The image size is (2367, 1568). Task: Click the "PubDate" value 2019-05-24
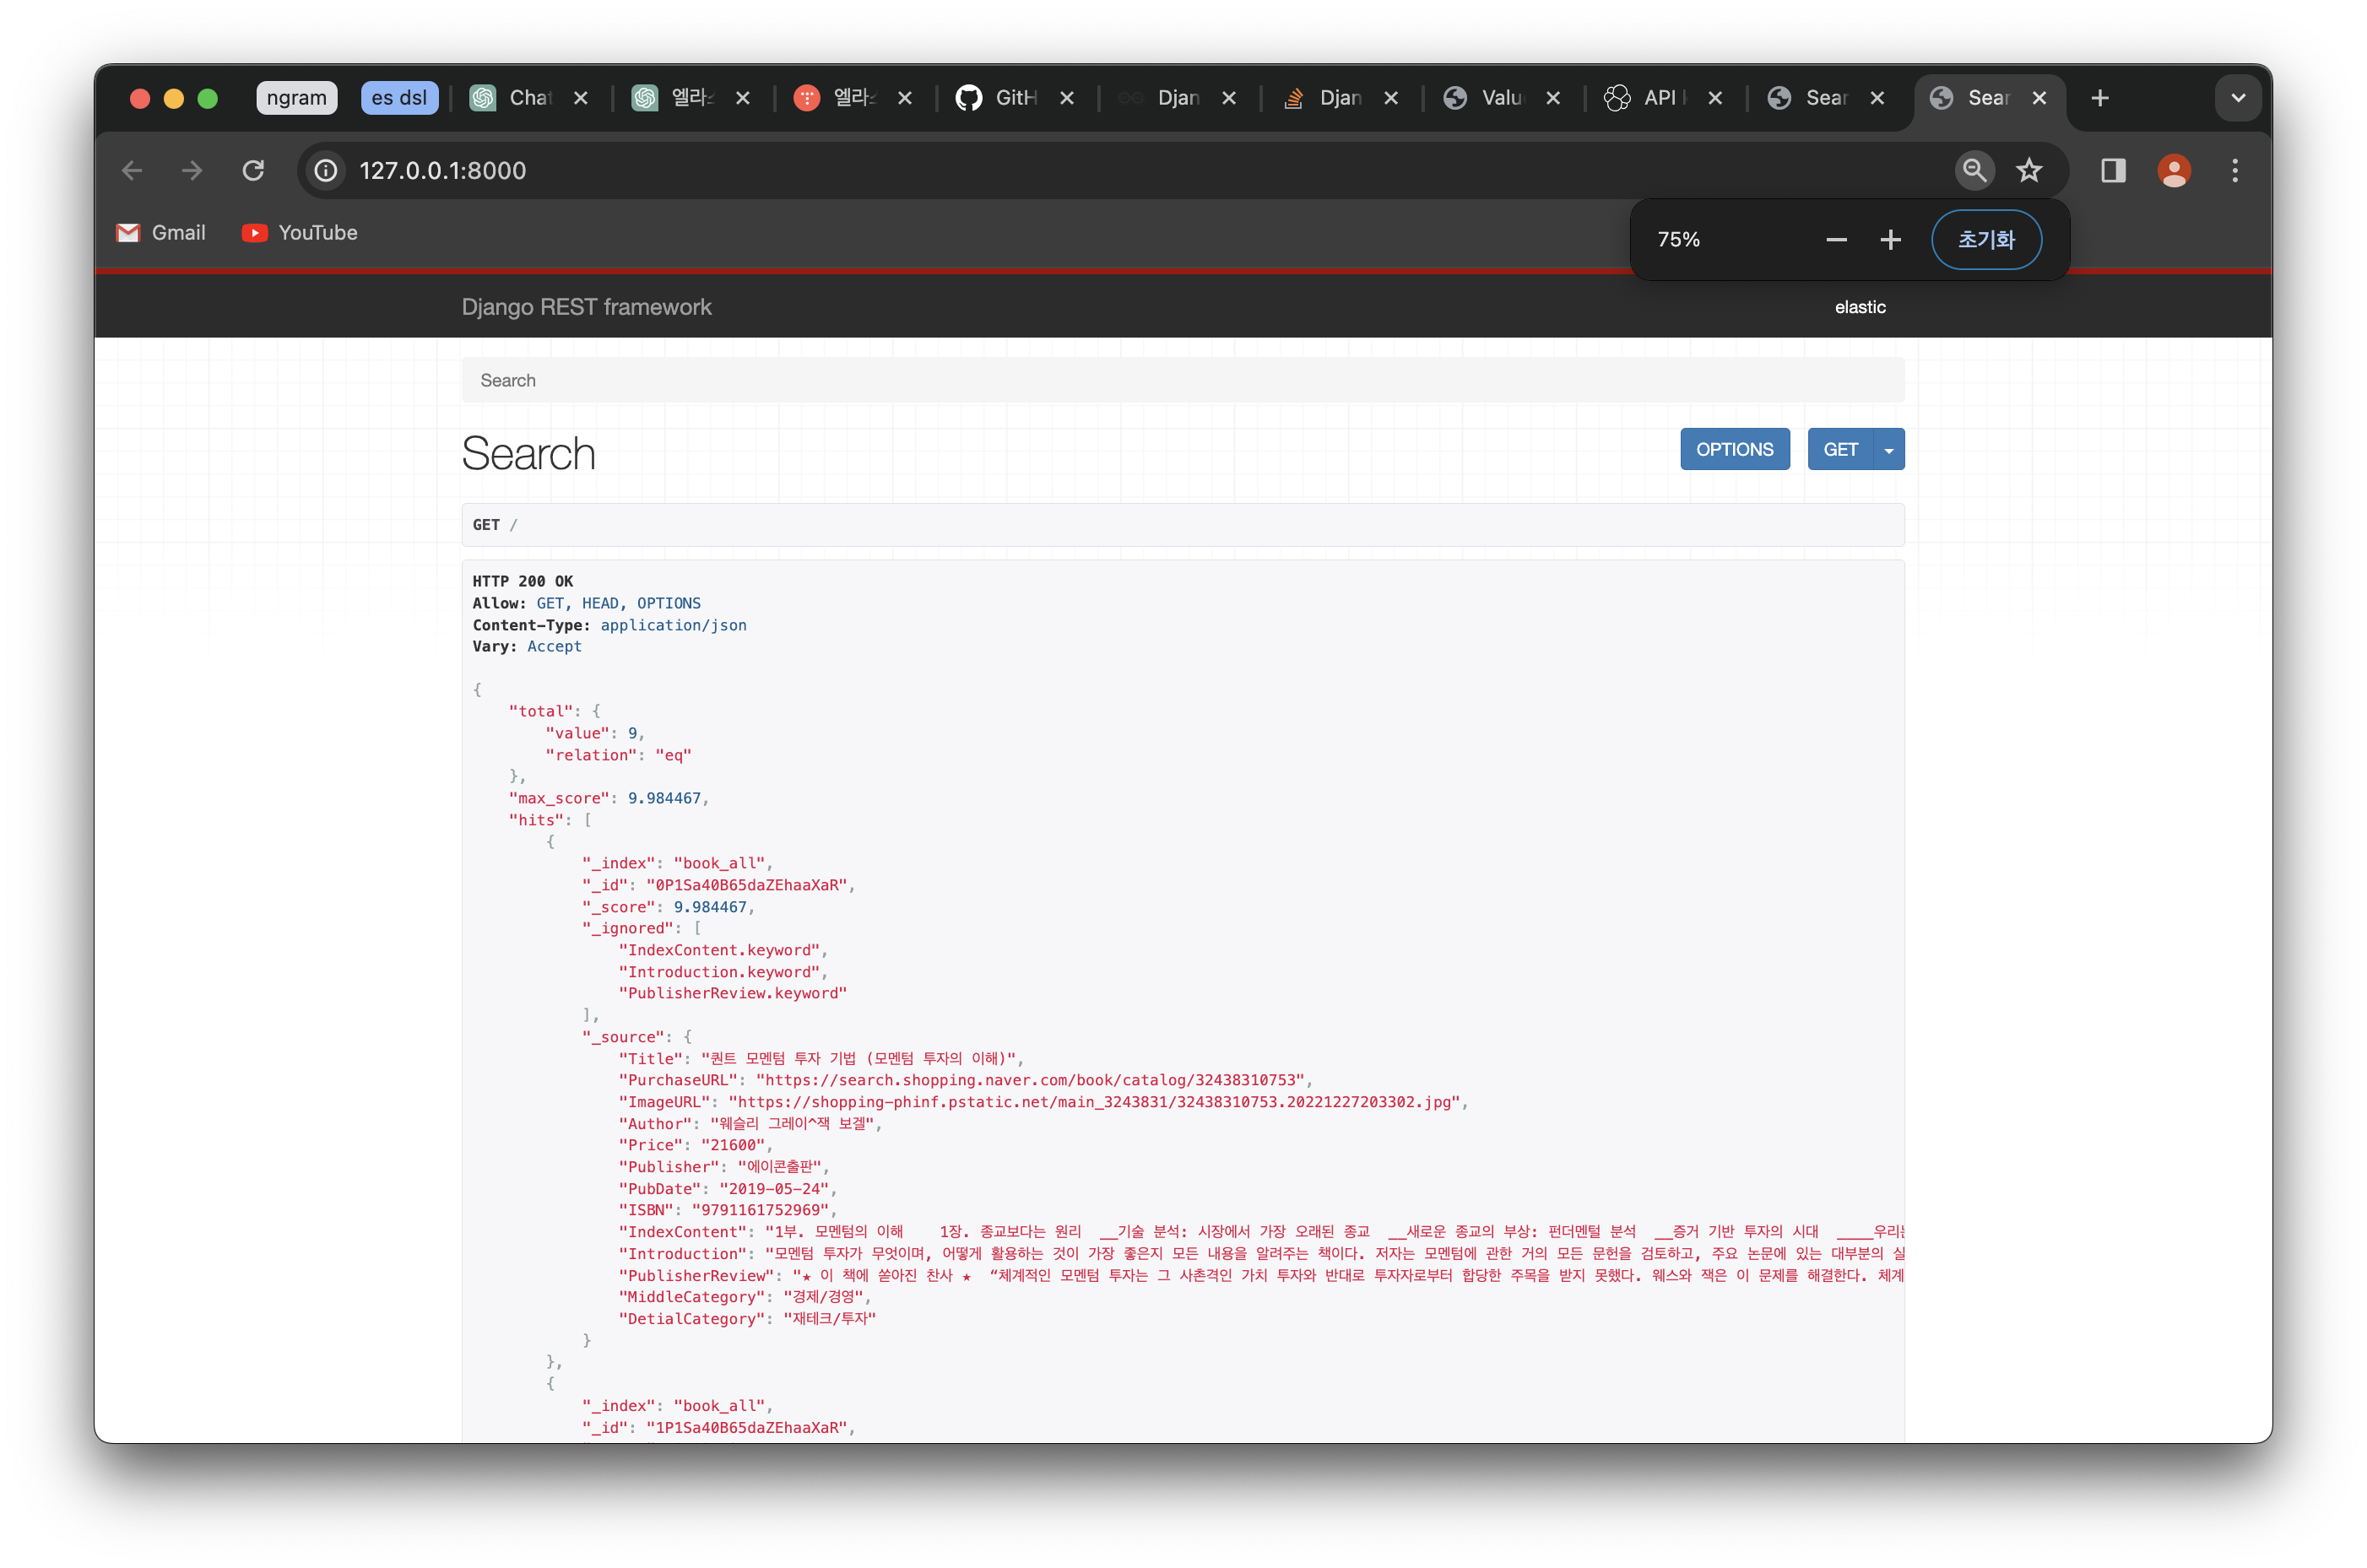[x=774, y=1189]
